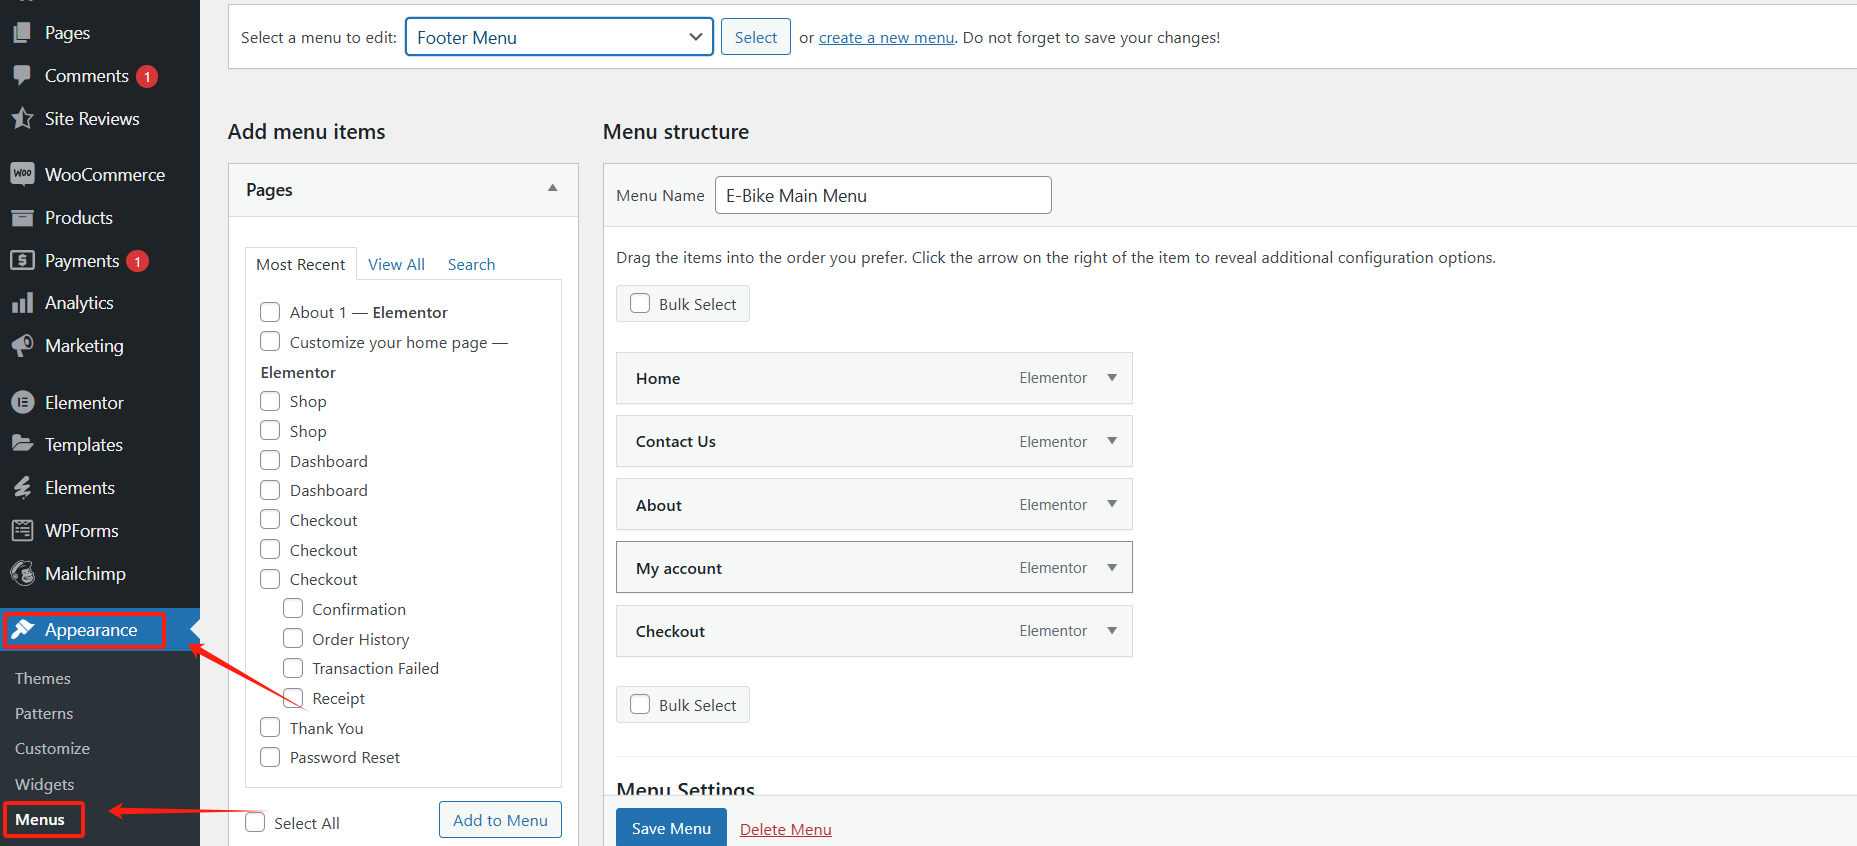Select the Home menu item bar

click(874, 378)
